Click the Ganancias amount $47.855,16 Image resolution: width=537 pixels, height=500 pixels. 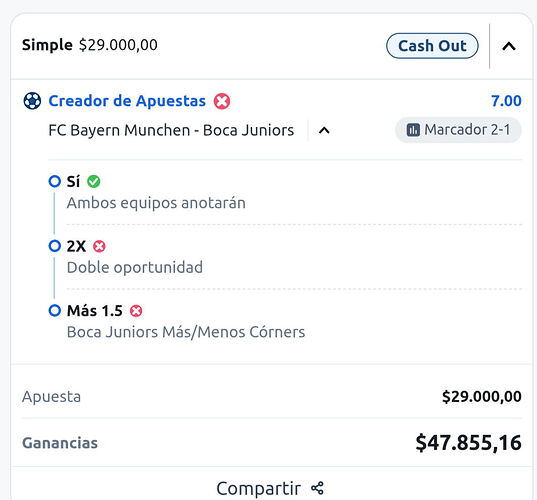tap(469, 443)
